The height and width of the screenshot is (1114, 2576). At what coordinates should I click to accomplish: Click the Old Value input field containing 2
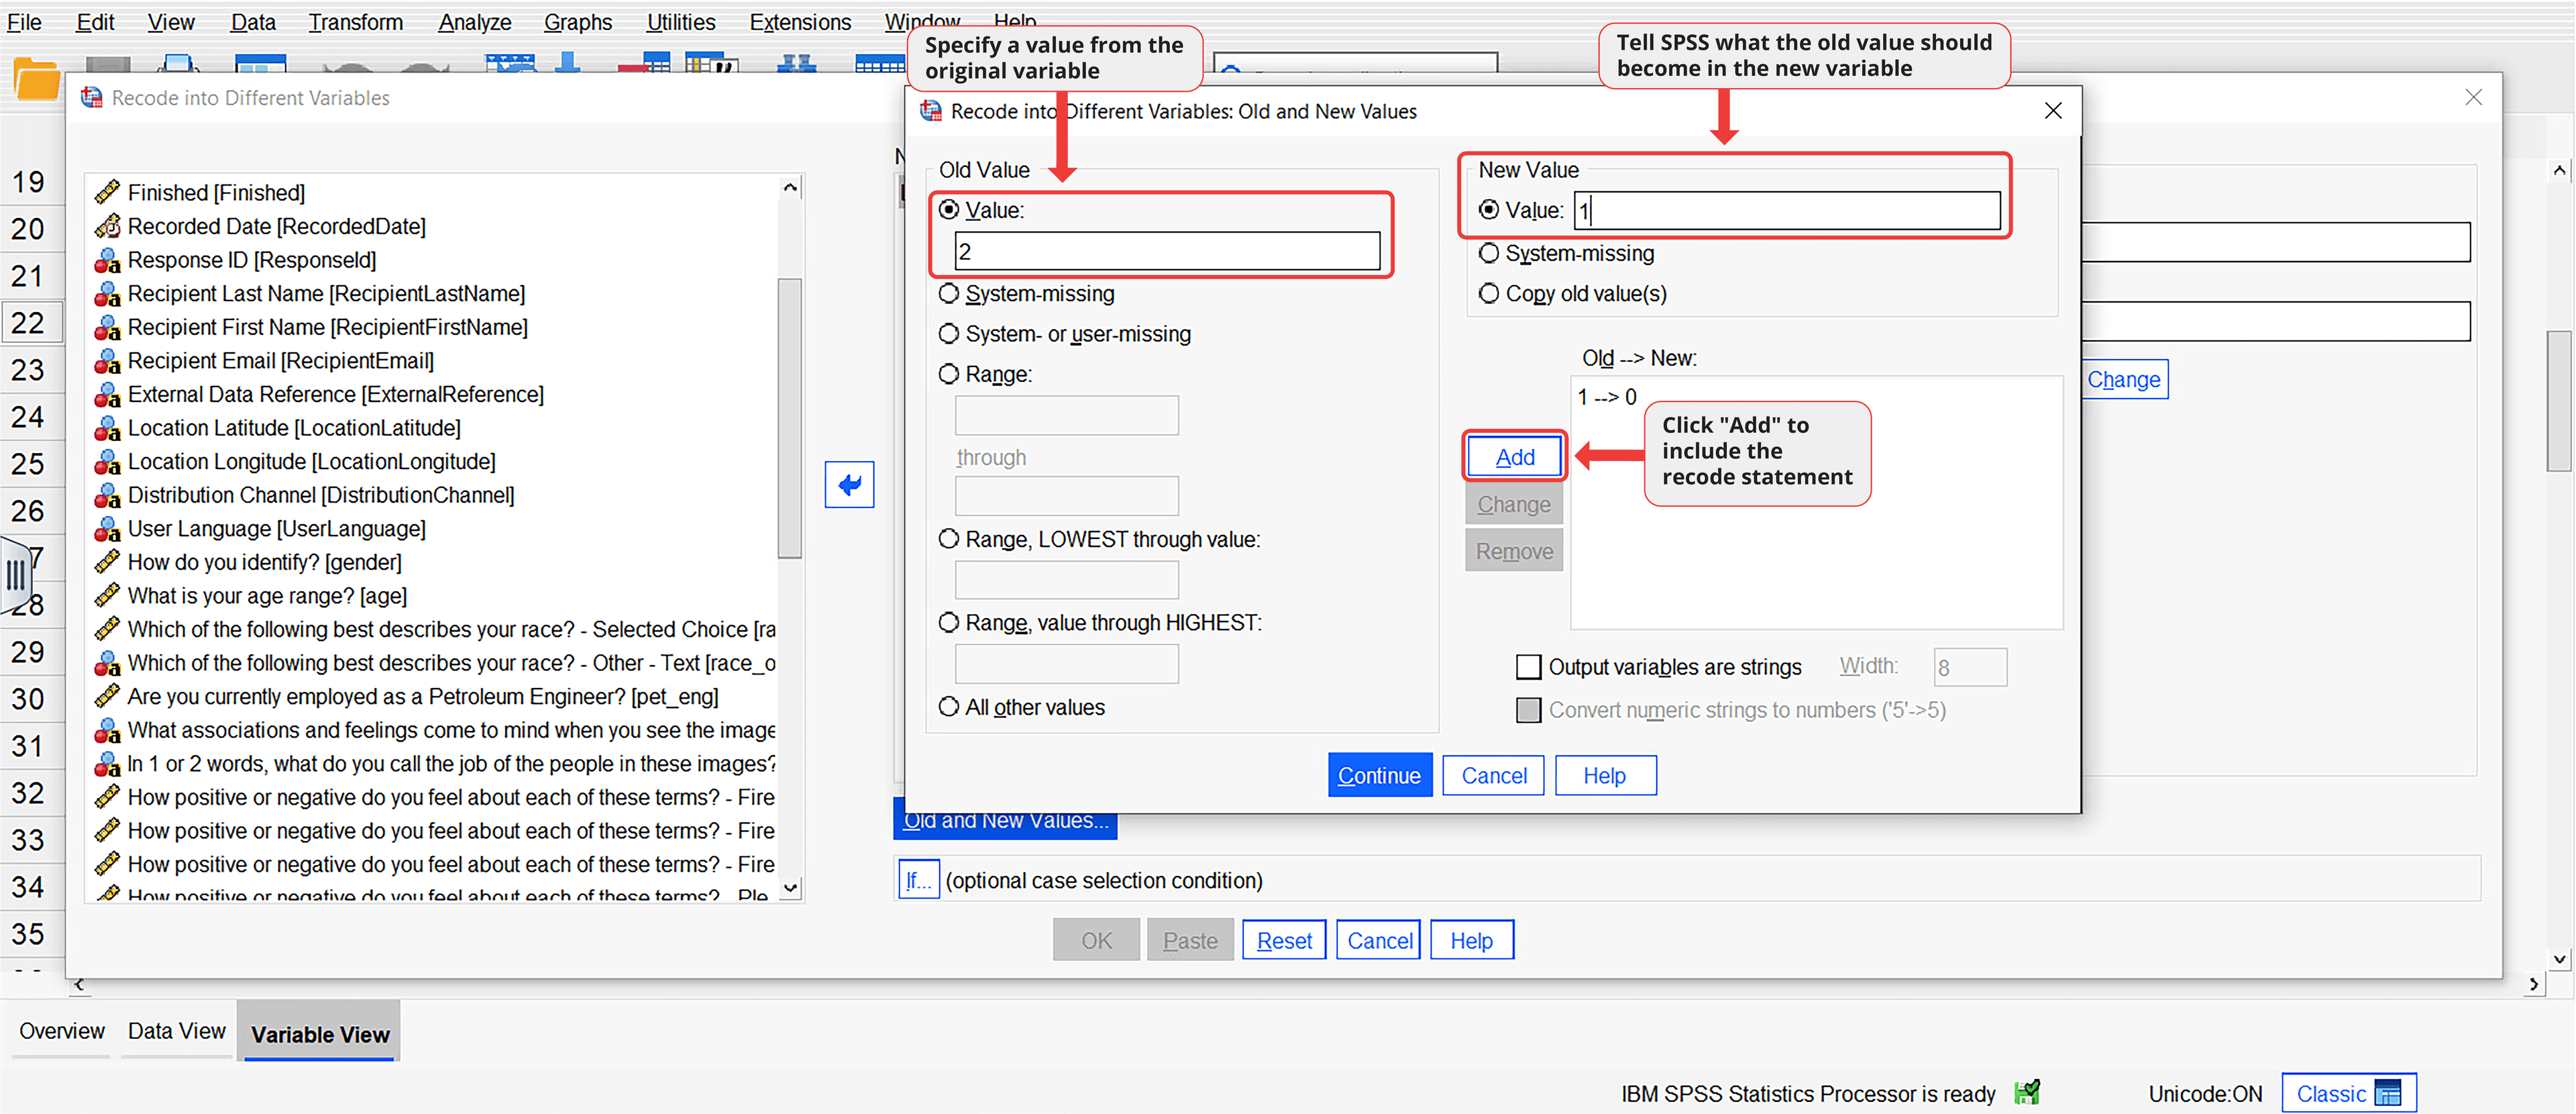[x=1167, y=251]
